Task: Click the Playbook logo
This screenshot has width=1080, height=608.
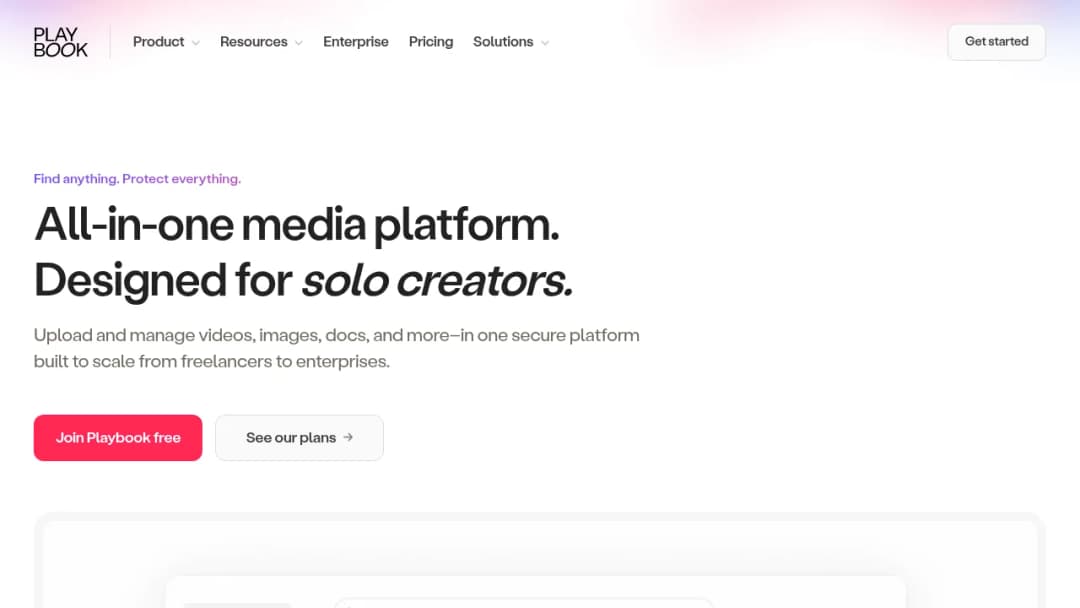Action: pos(61,42)
